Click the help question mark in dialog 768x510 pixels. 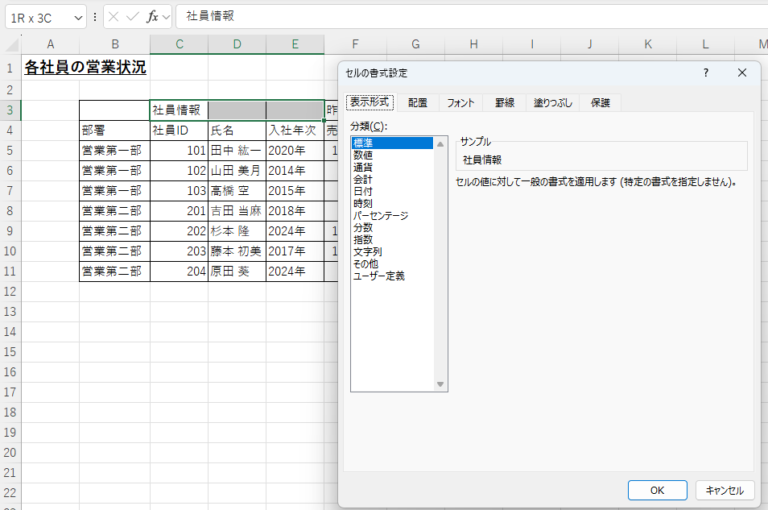pos(706,73)
